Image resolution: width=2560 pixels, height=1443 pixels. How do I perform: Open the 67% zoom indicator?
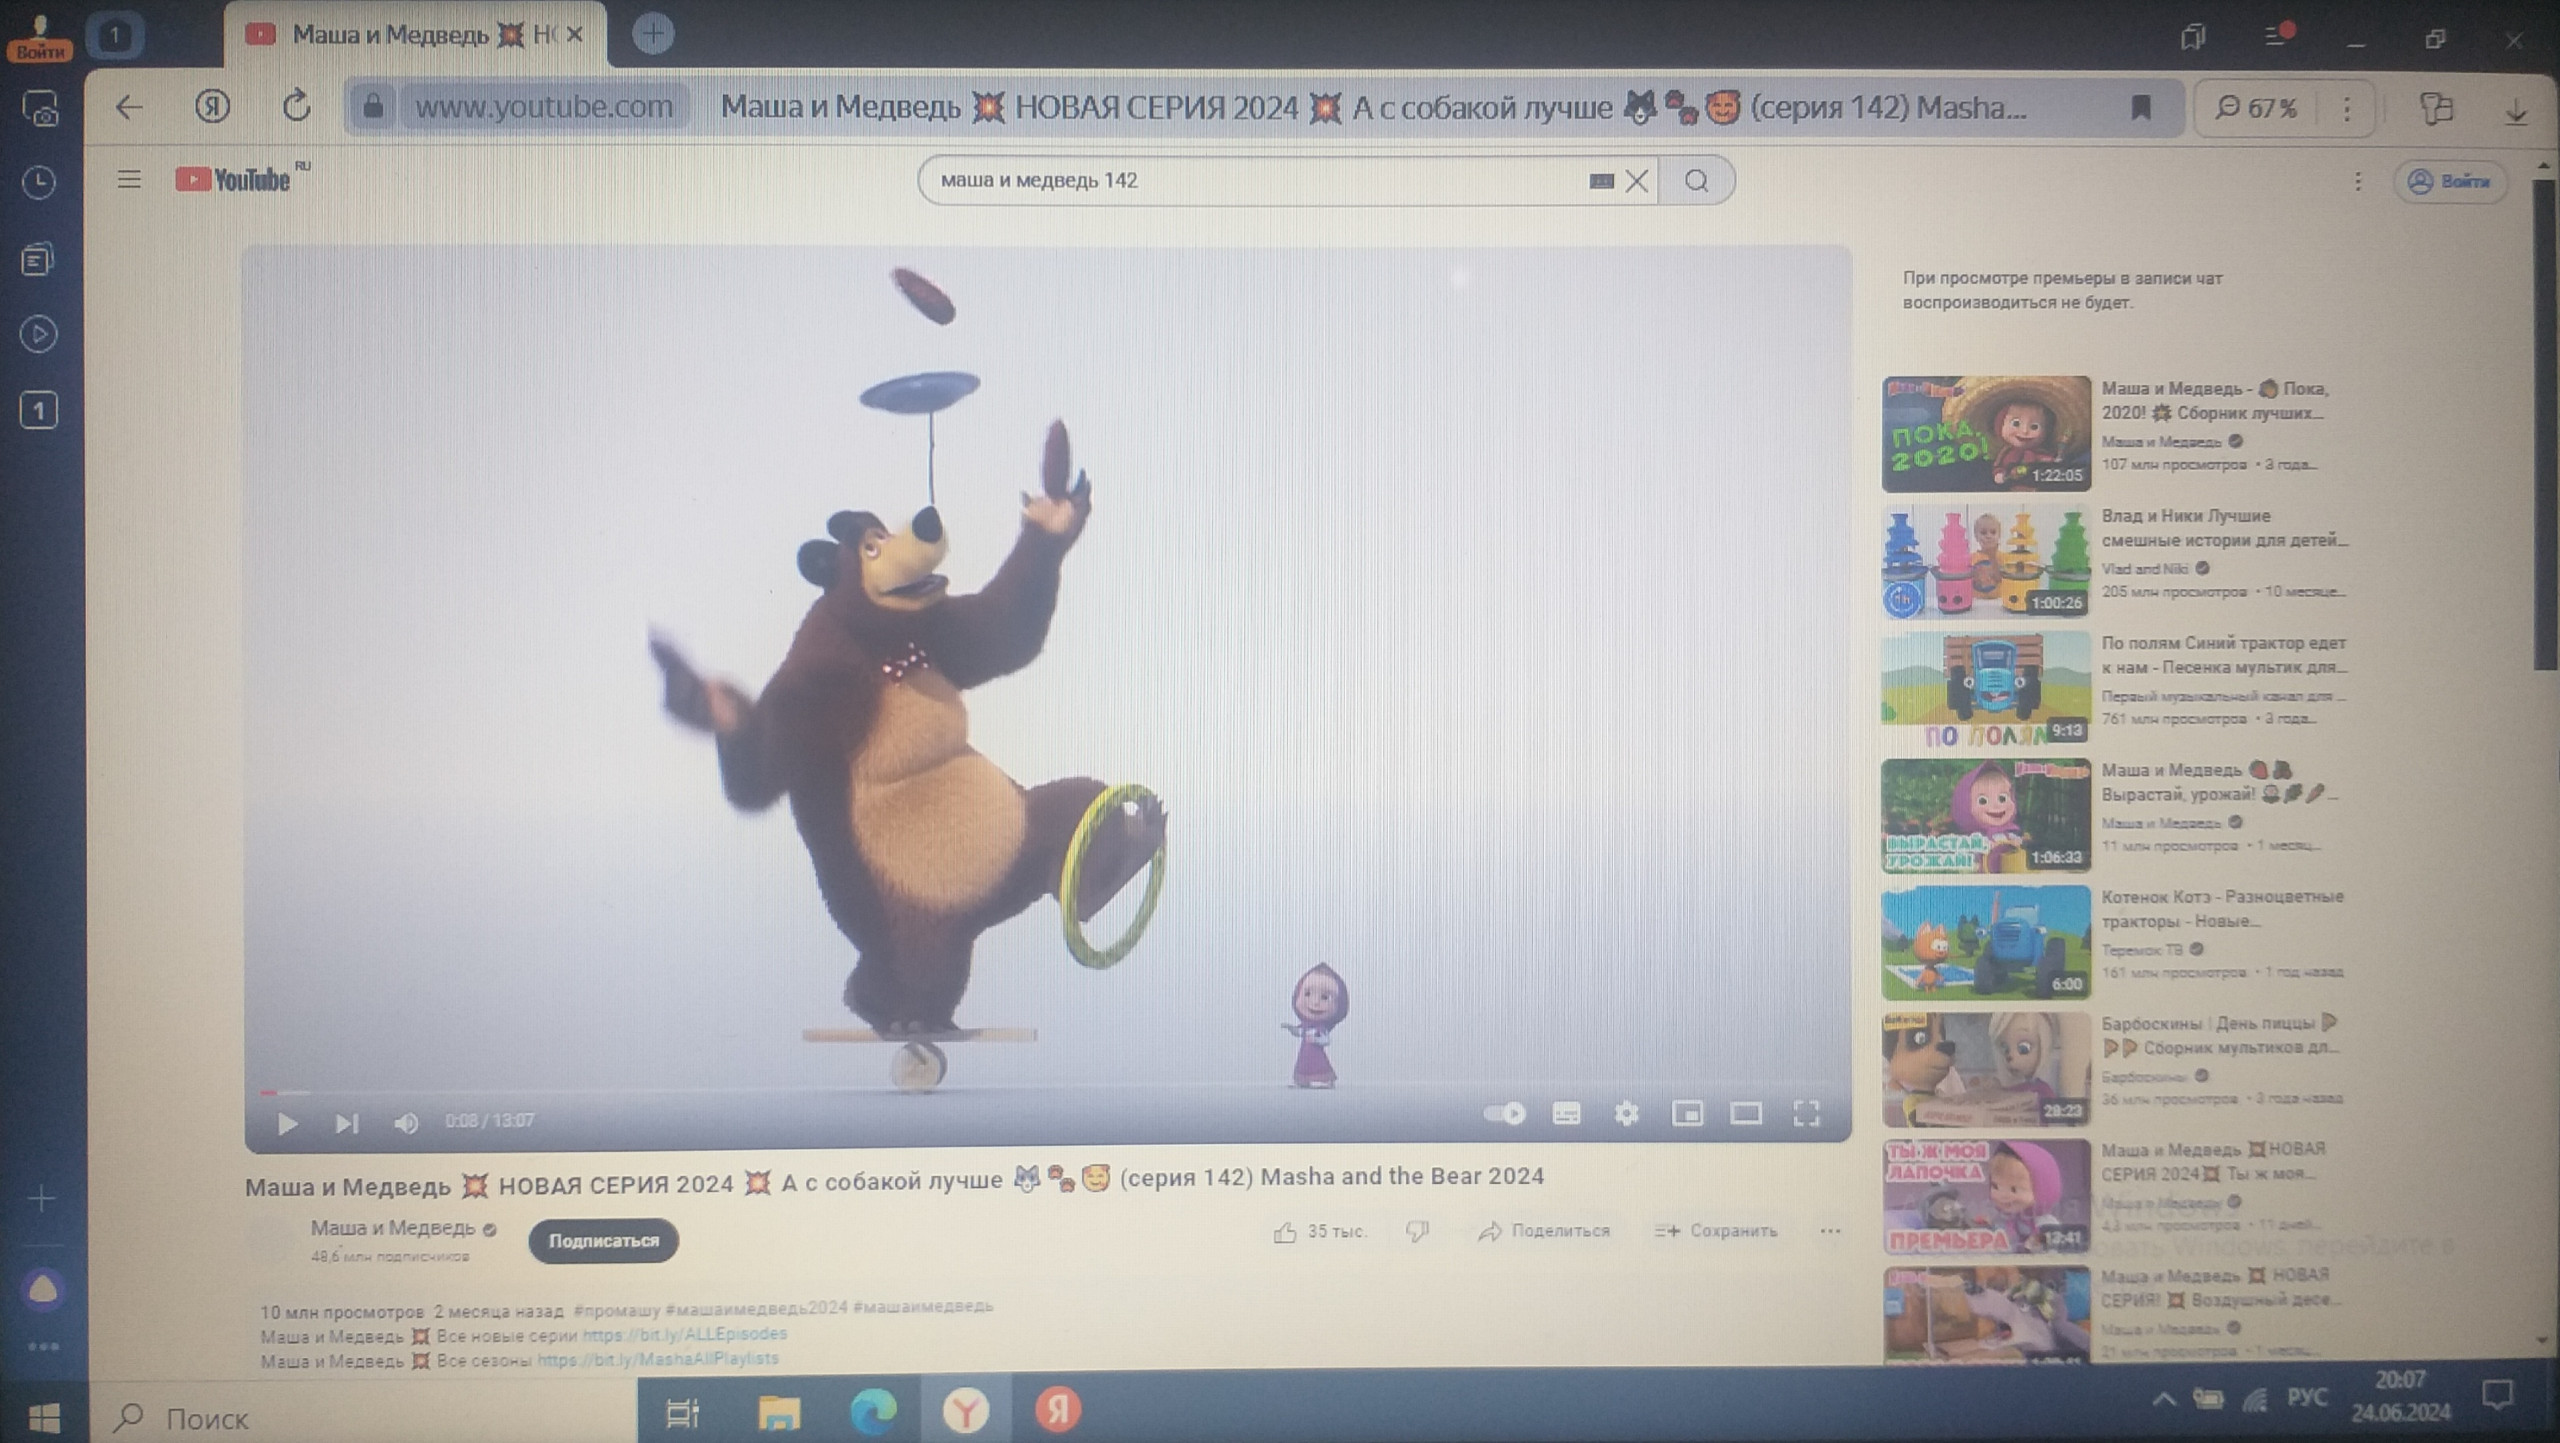pos(2256,107)
